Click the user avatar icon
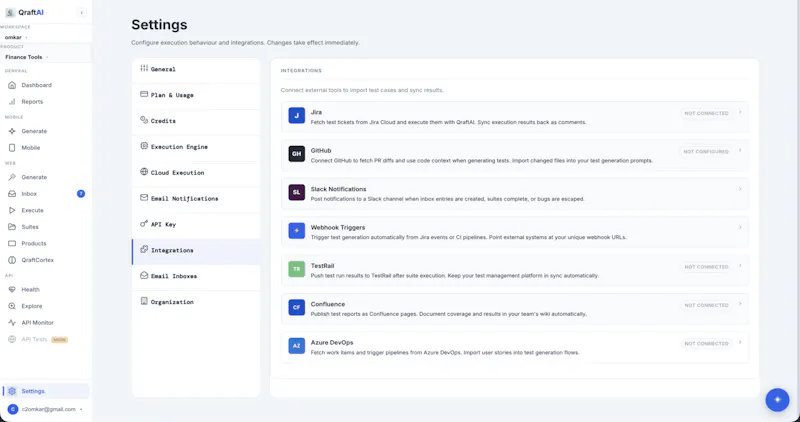Screen dimensions: 800x422 pyautogui.click(x=13, y=409)
